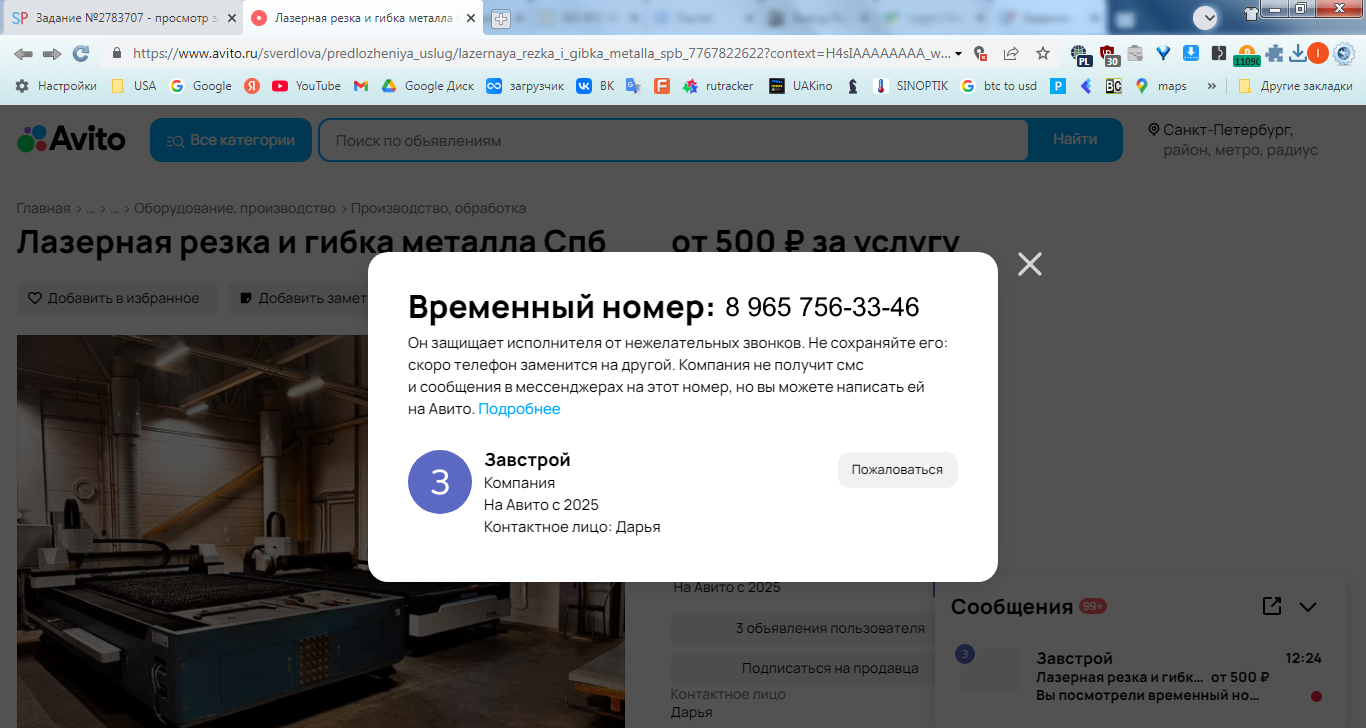The image size is (1366, 728).
Task: Bookmark this page with star icon
Action: tap(1043, 53)
